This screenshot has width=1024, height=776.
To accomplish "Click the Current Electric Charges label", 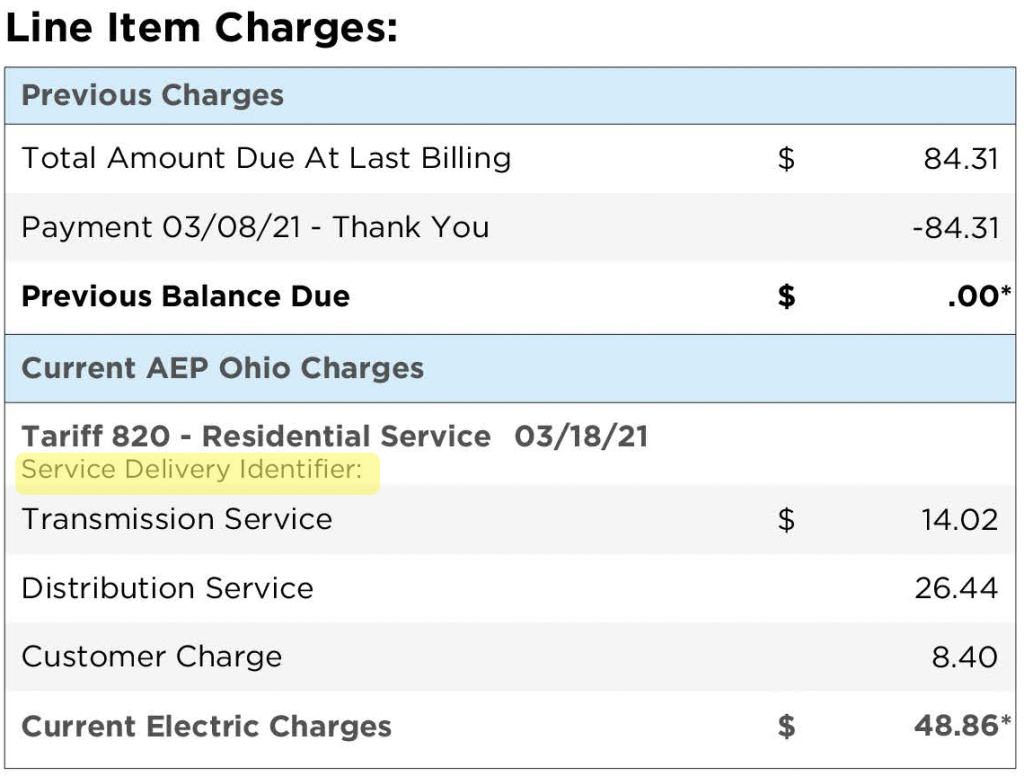I will click(206, 727).
